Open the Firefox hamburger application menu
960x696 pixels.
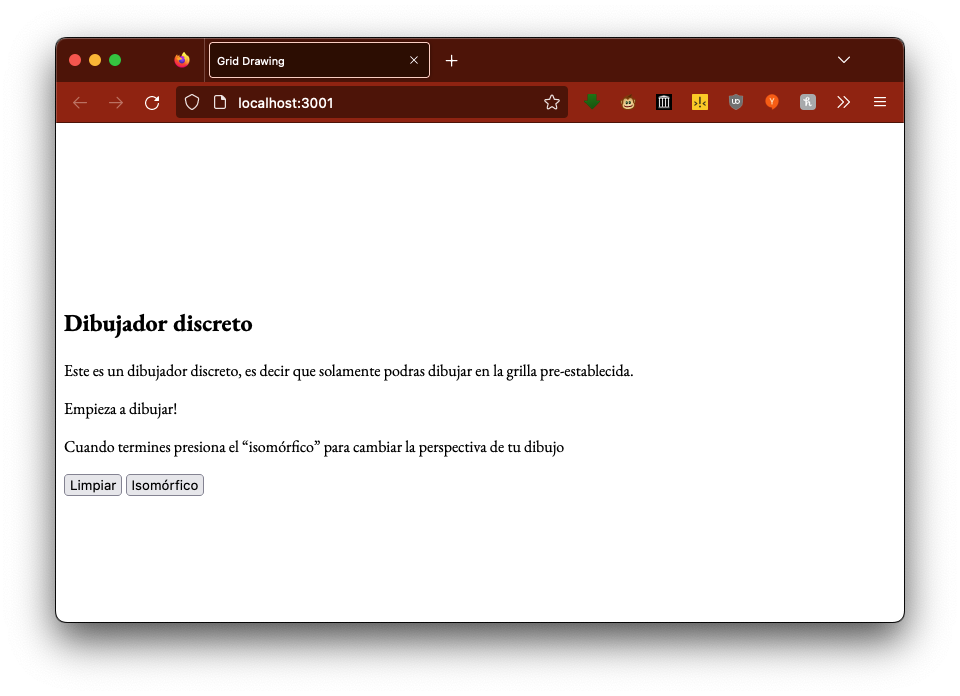click(x=880, y=102)
